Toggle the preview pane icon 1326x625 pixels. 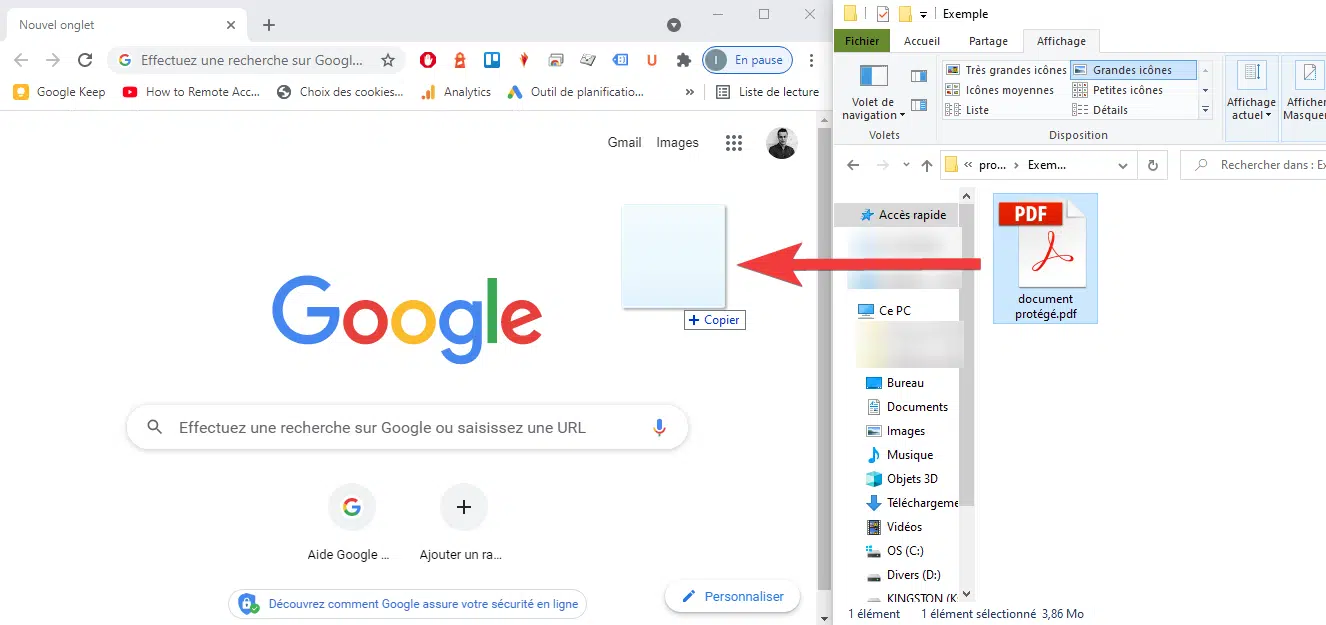coord(919,76)
